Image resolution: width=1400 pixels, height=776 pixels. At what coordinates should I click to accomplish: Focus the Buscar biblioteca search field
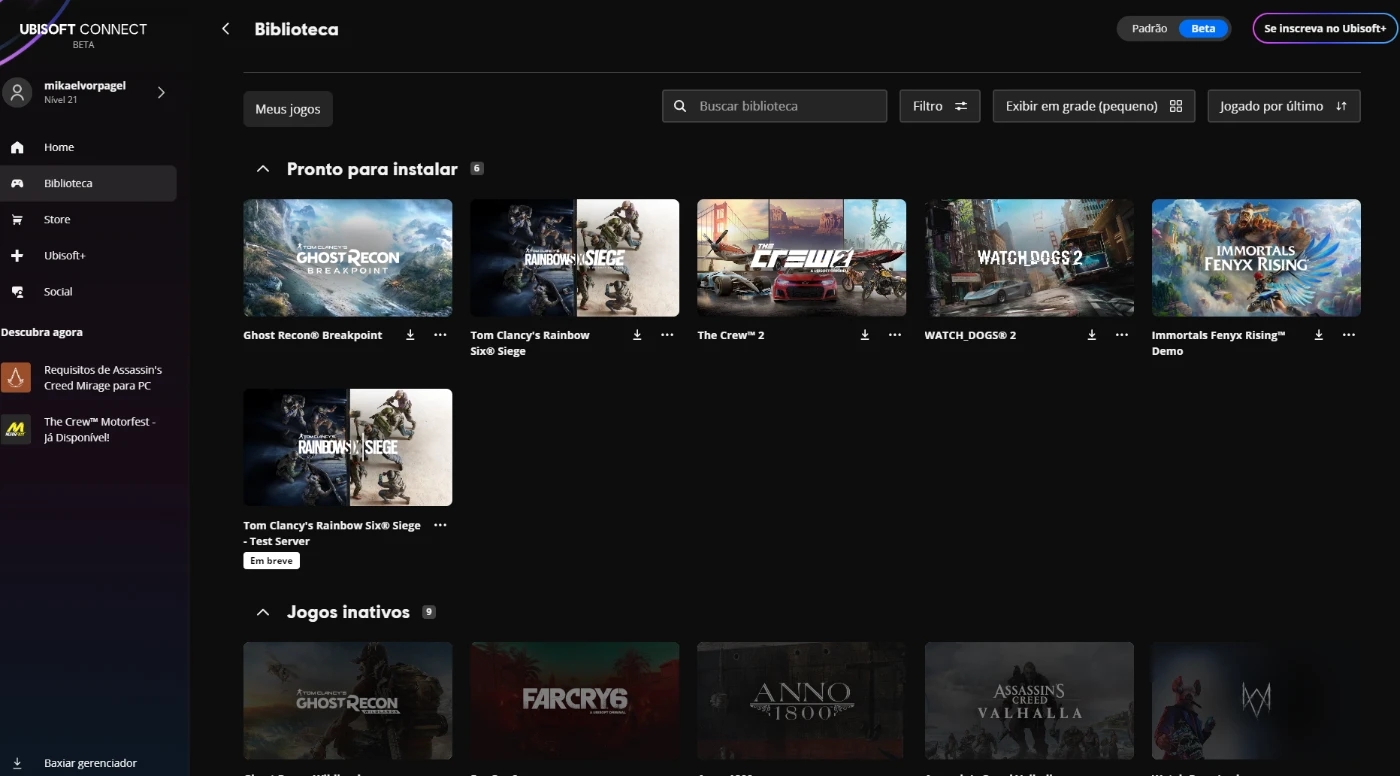tap(774, 106)
